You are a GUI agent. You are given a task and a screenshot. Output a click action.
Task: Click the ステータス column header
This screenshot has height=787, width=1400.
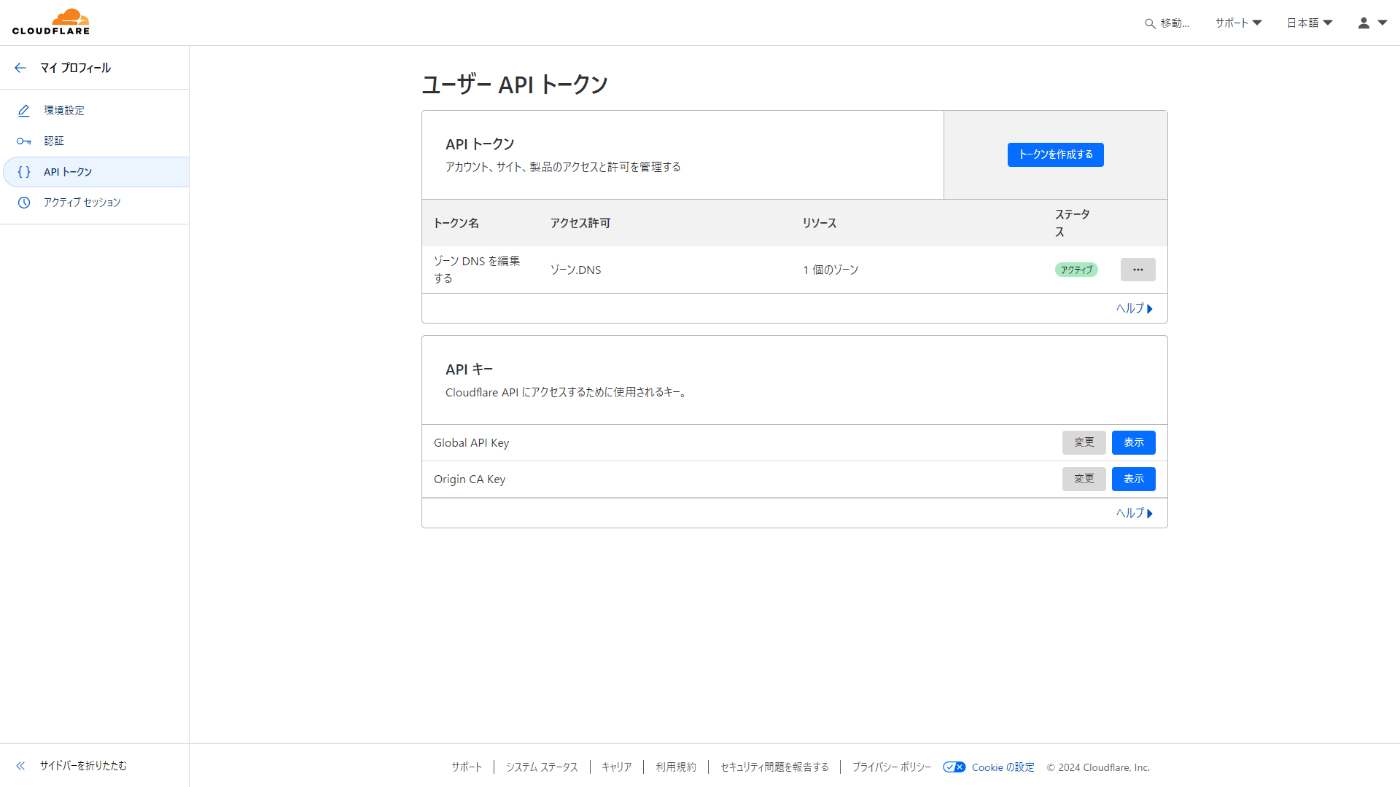pyautogui.click(x=1073, y=223)
